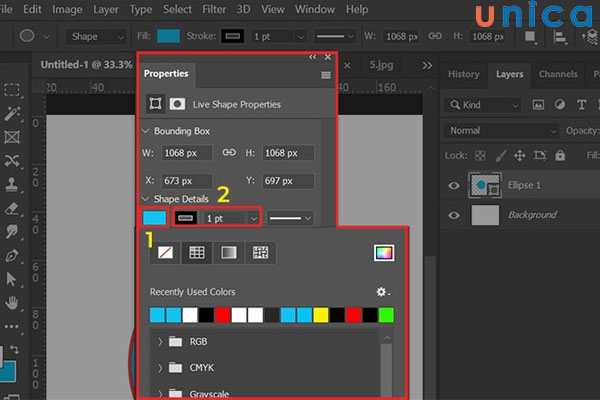
Task: Swap foreground and background colors
Action: coord(15,349)
